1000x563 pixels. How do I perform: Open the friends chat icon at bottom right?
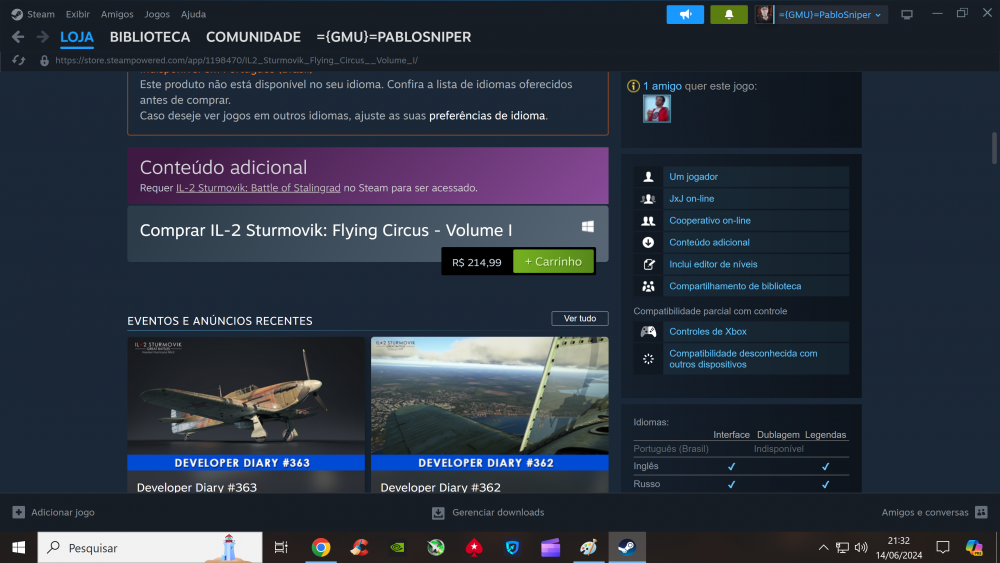click(x=982, y=512)
